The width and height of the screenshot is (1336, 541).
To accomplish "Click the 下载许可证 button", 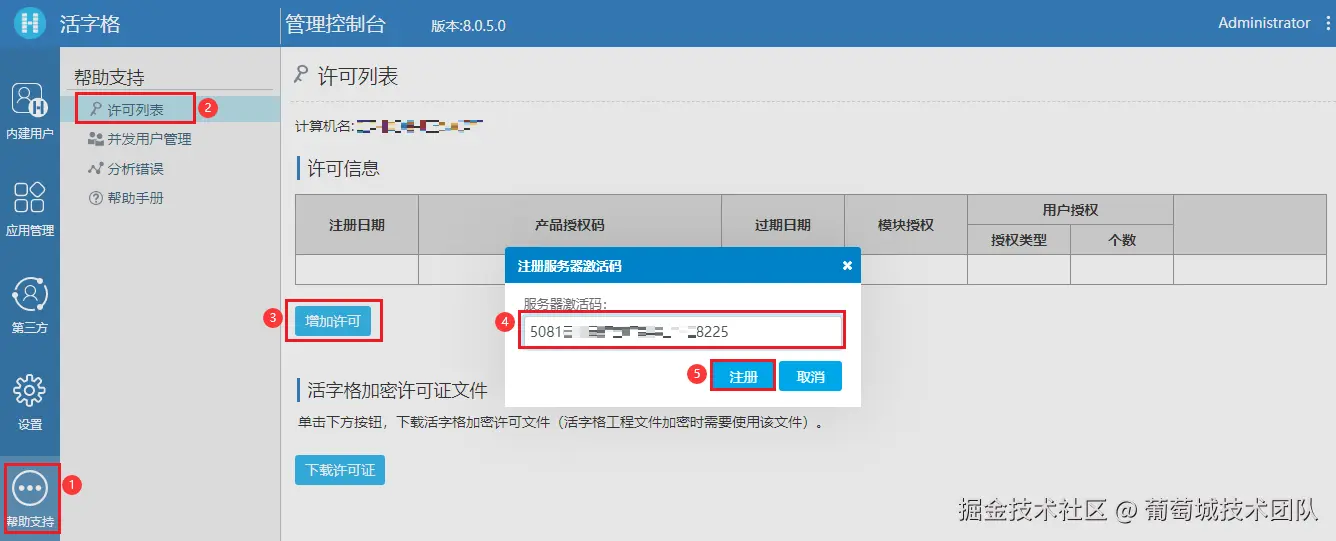I will coord(340,469).
